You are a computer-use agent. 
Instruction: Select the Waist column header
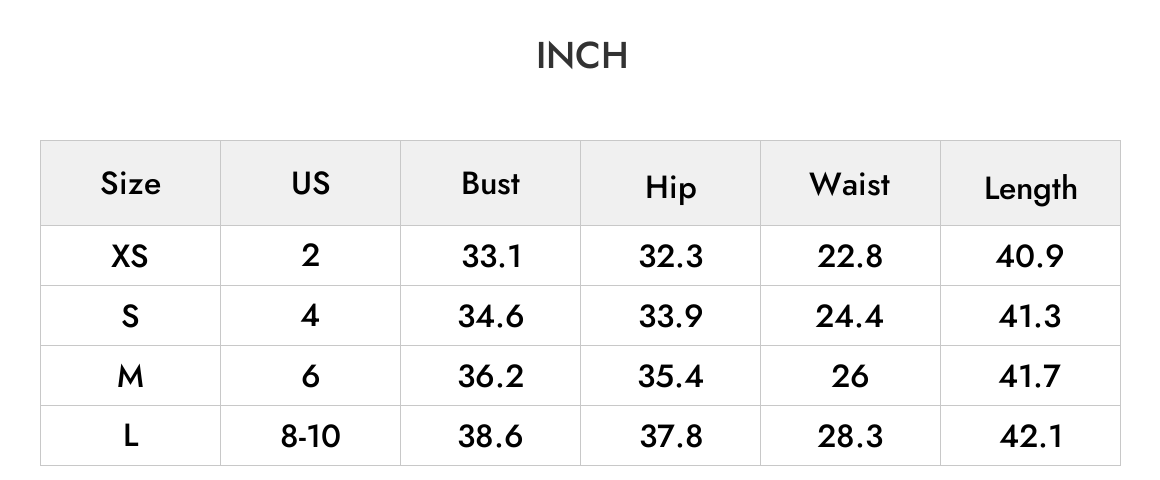(850, 183)
